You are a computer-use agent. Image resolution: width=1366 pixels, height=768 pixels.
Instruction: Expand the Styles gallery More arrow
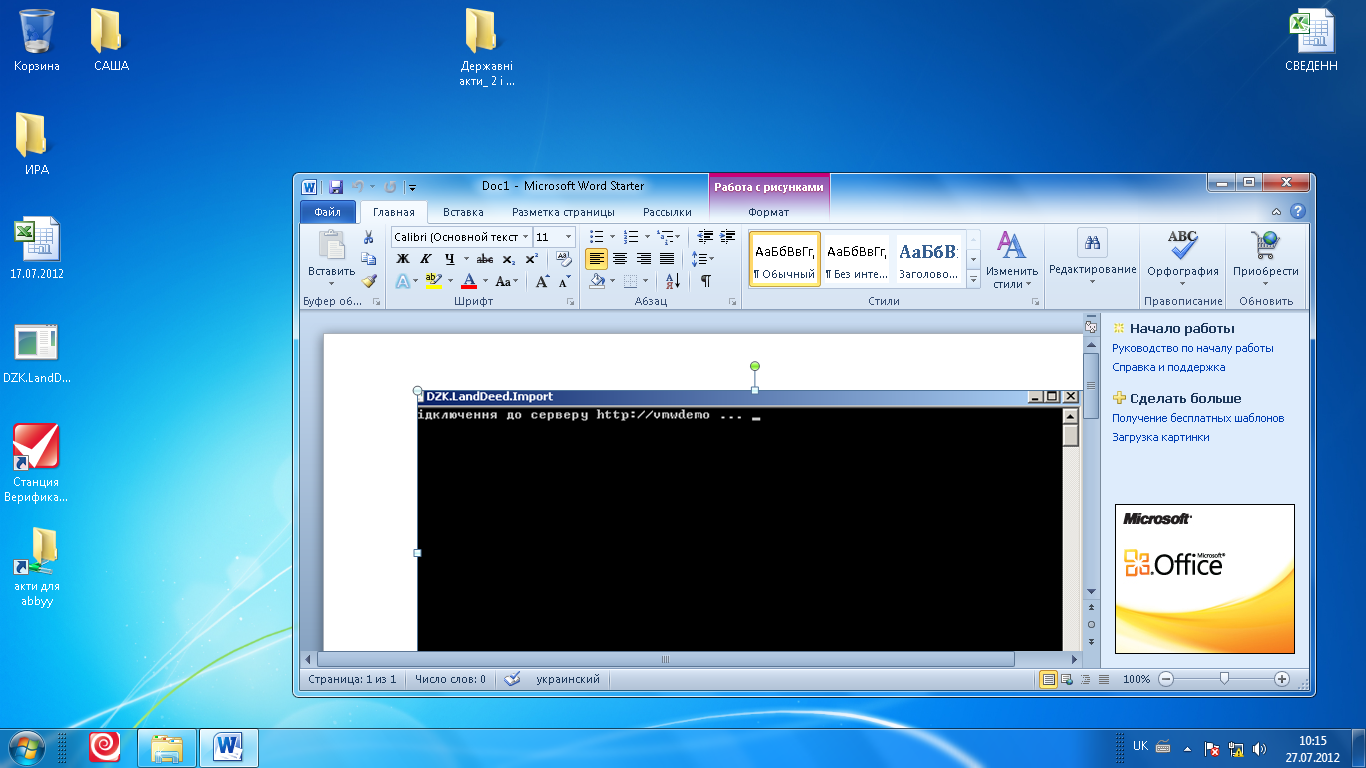(x=974, y=280)
